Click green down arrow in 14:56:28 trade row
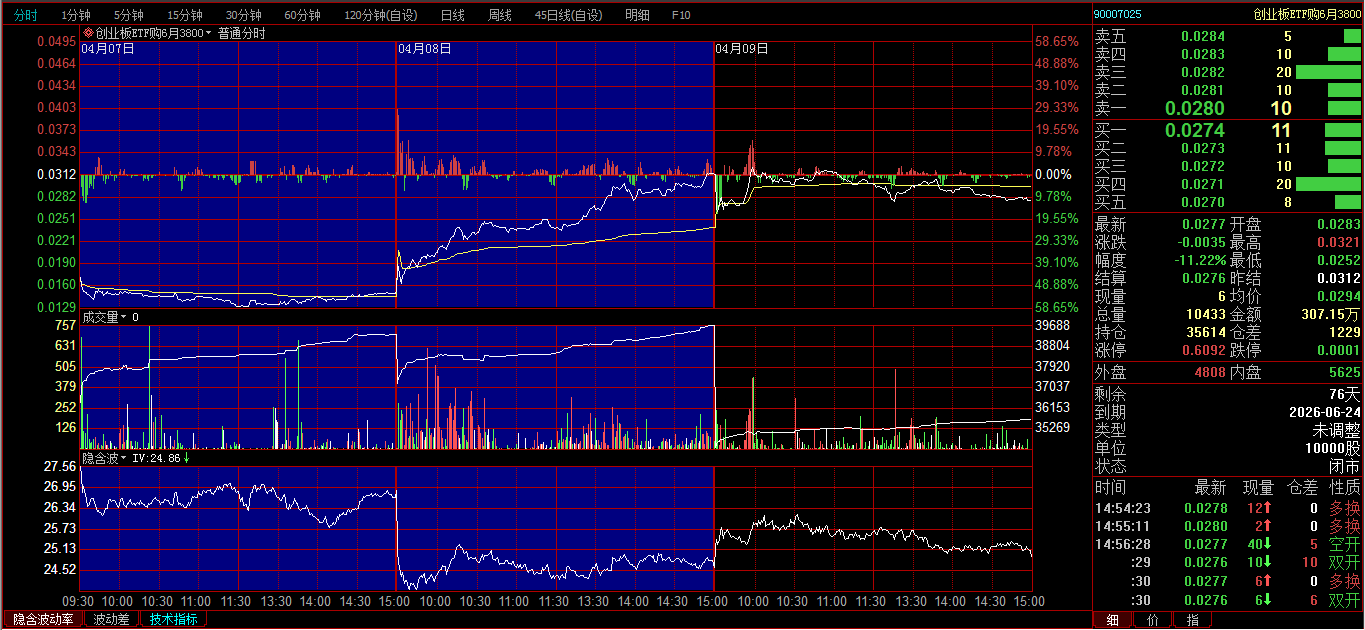 pos(1267,544)
